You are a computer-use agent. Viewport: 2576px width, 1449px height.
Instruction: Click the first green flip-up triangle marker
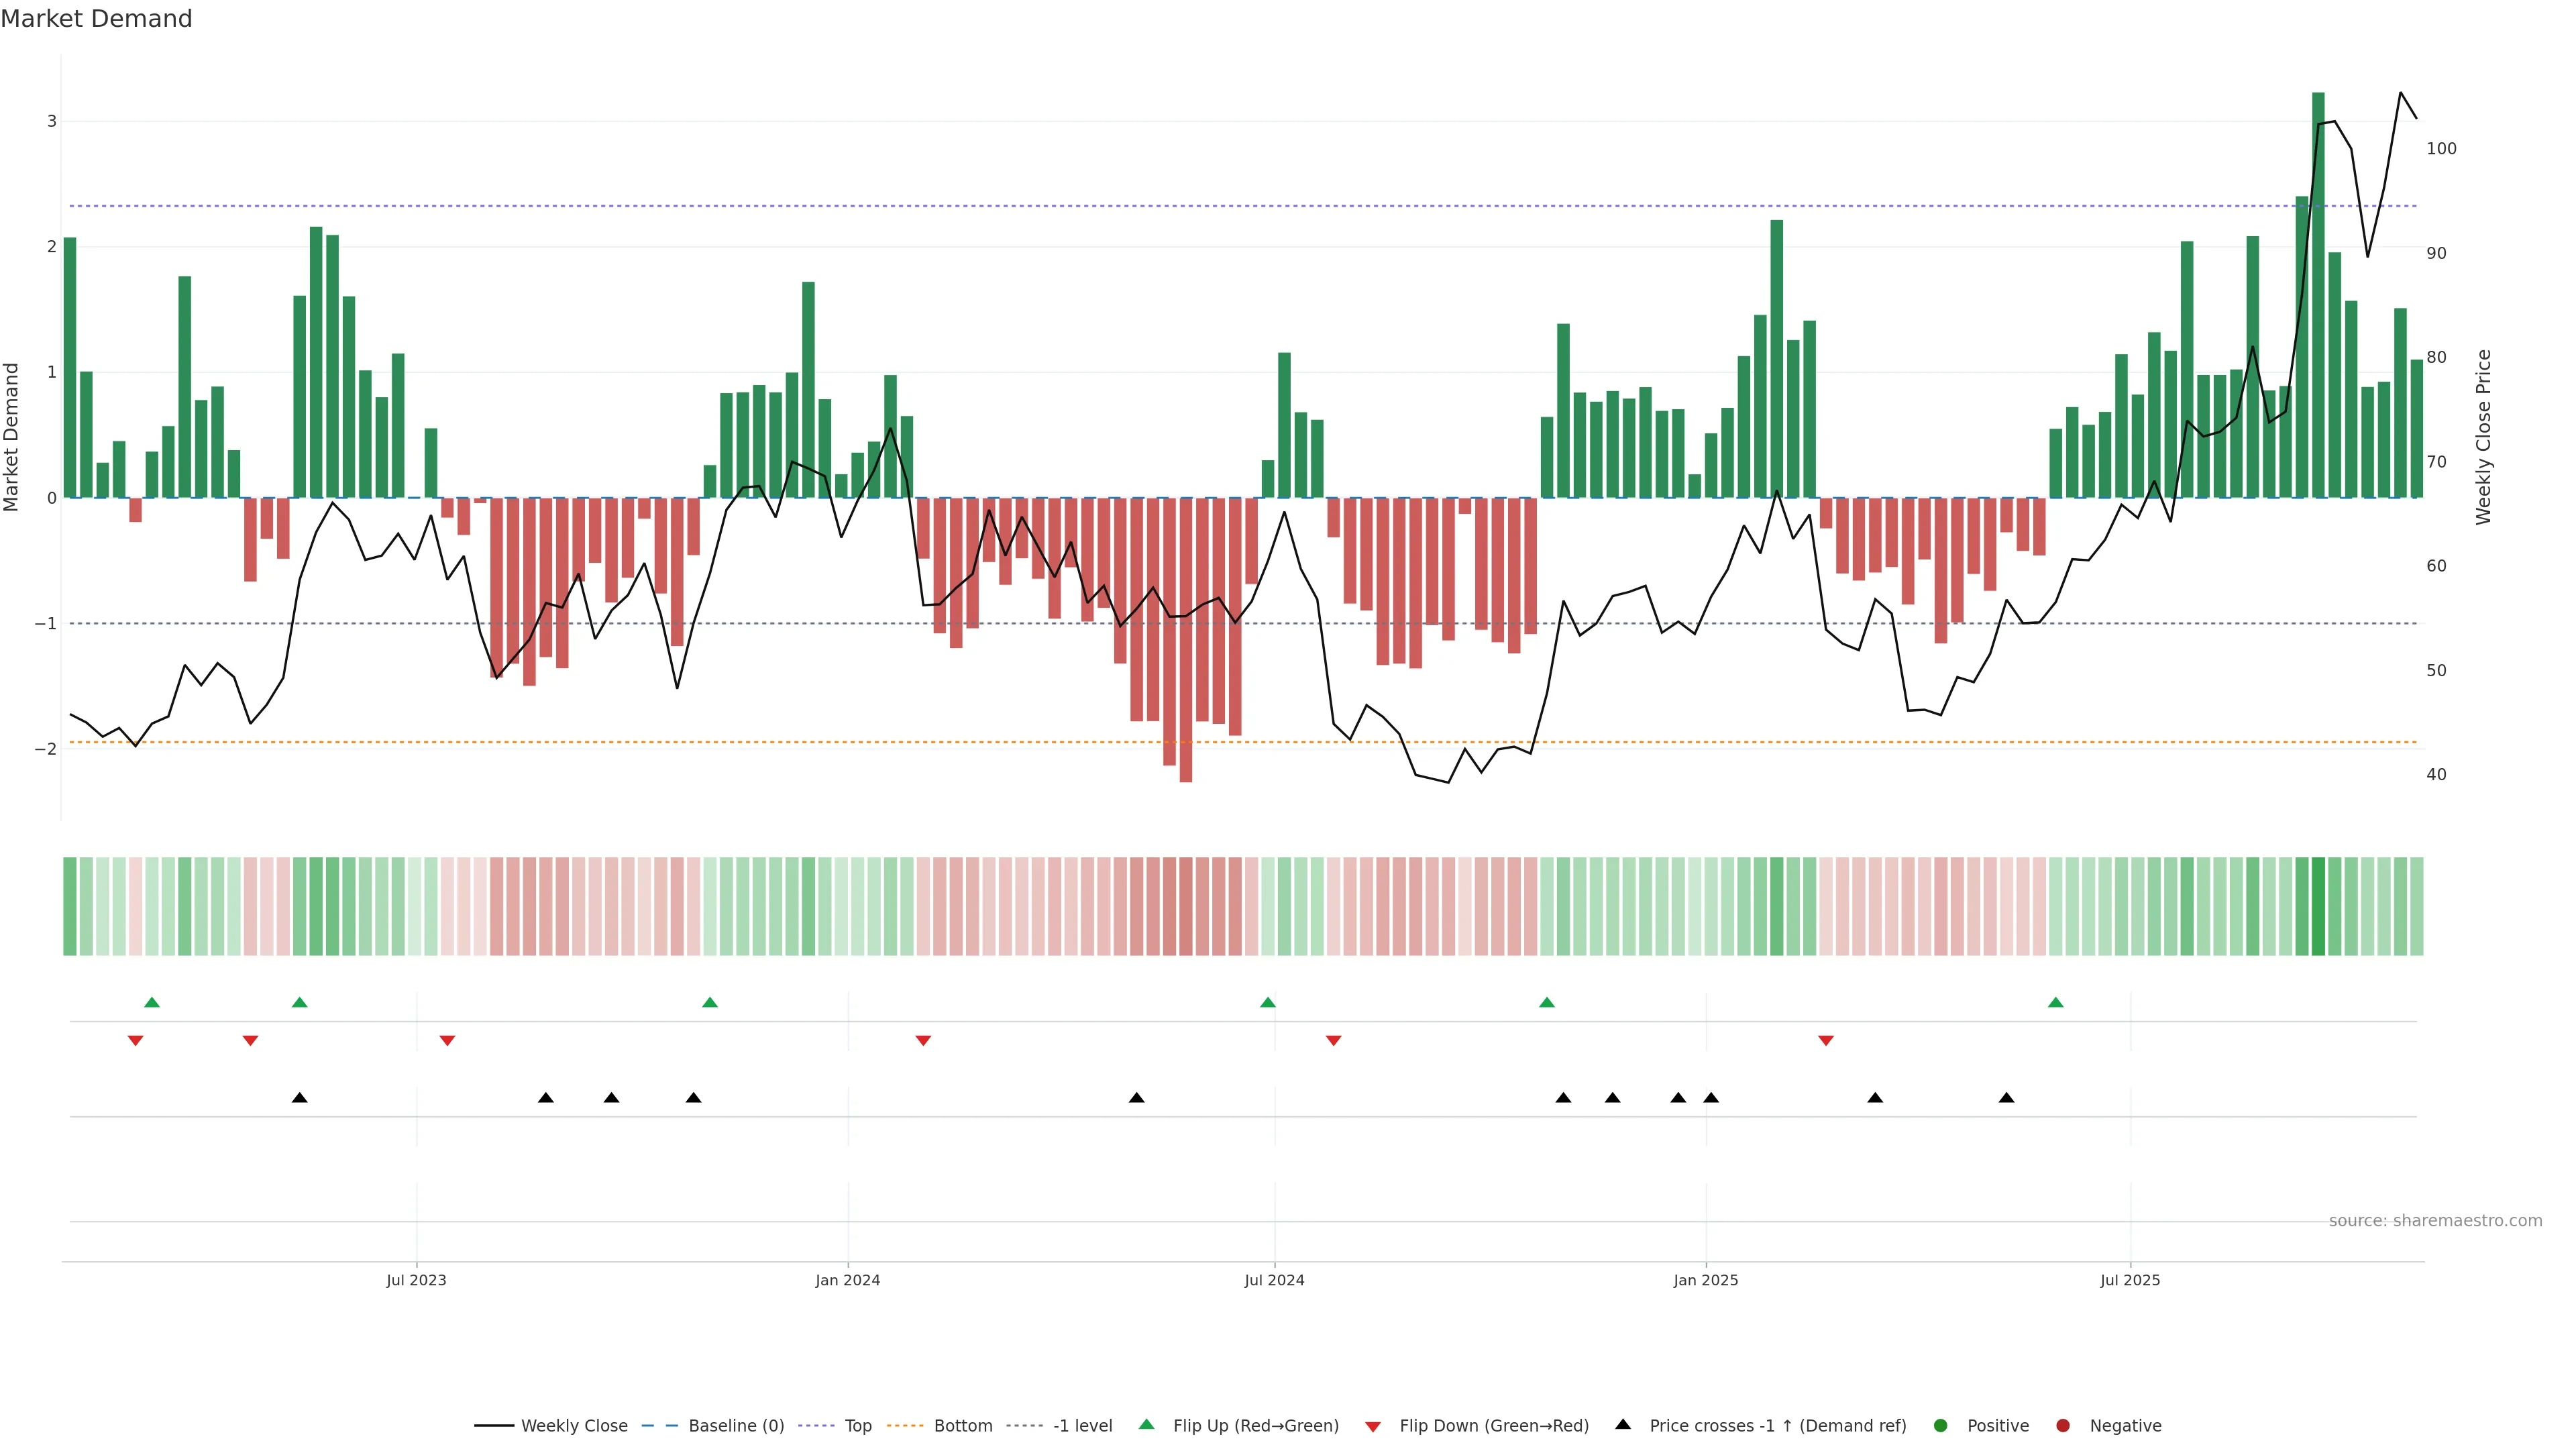click(x=152, y=1002)
